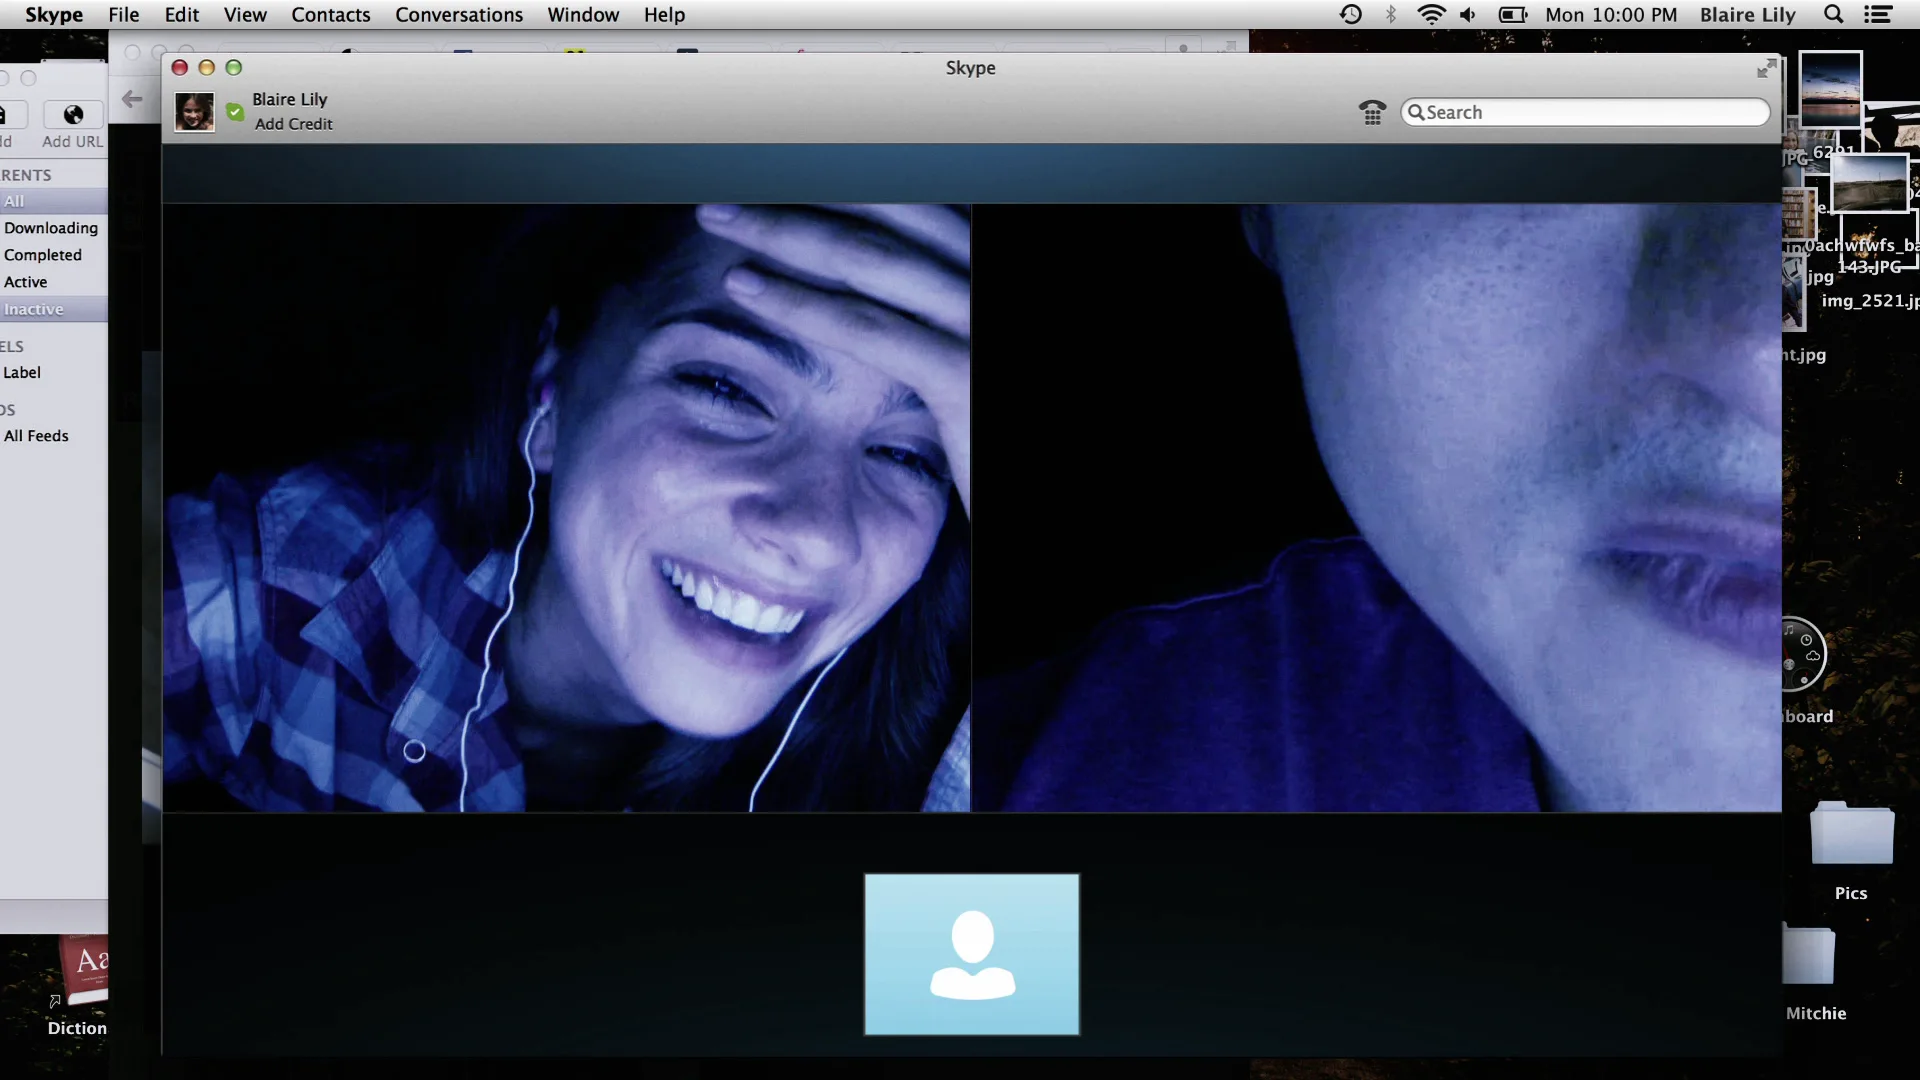Open the Notification Center list icon
Viewport: 1920px width, 1080px height.
click(1878, 15)
